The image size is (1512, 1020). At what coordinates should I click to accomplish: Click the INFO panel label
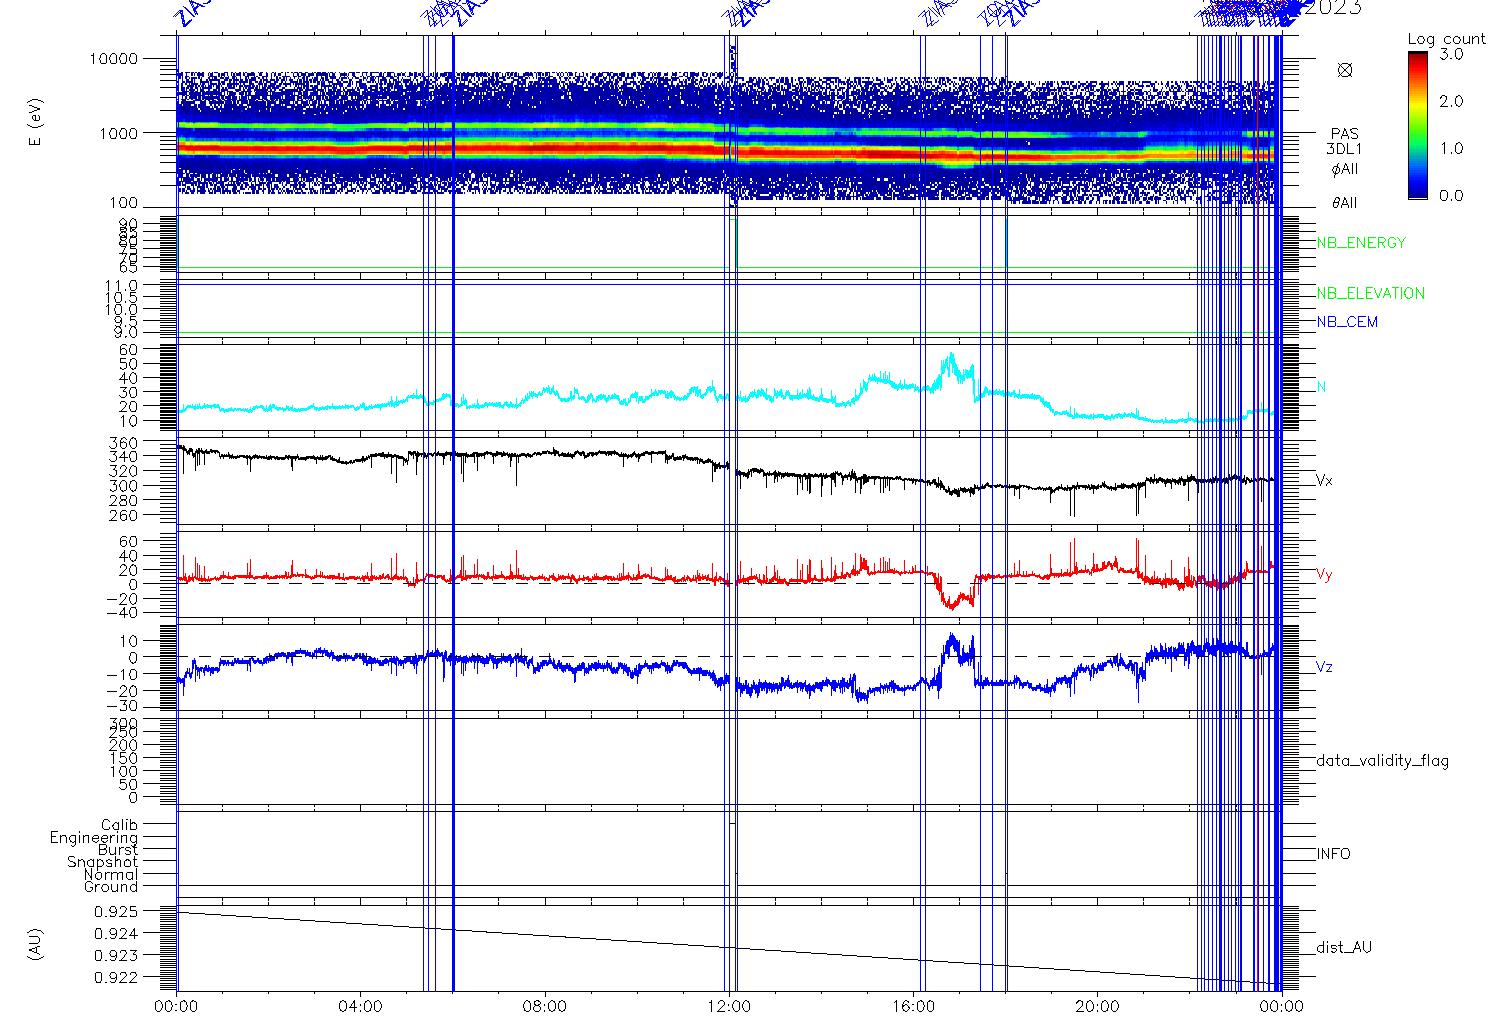[x=1333, y=854]
